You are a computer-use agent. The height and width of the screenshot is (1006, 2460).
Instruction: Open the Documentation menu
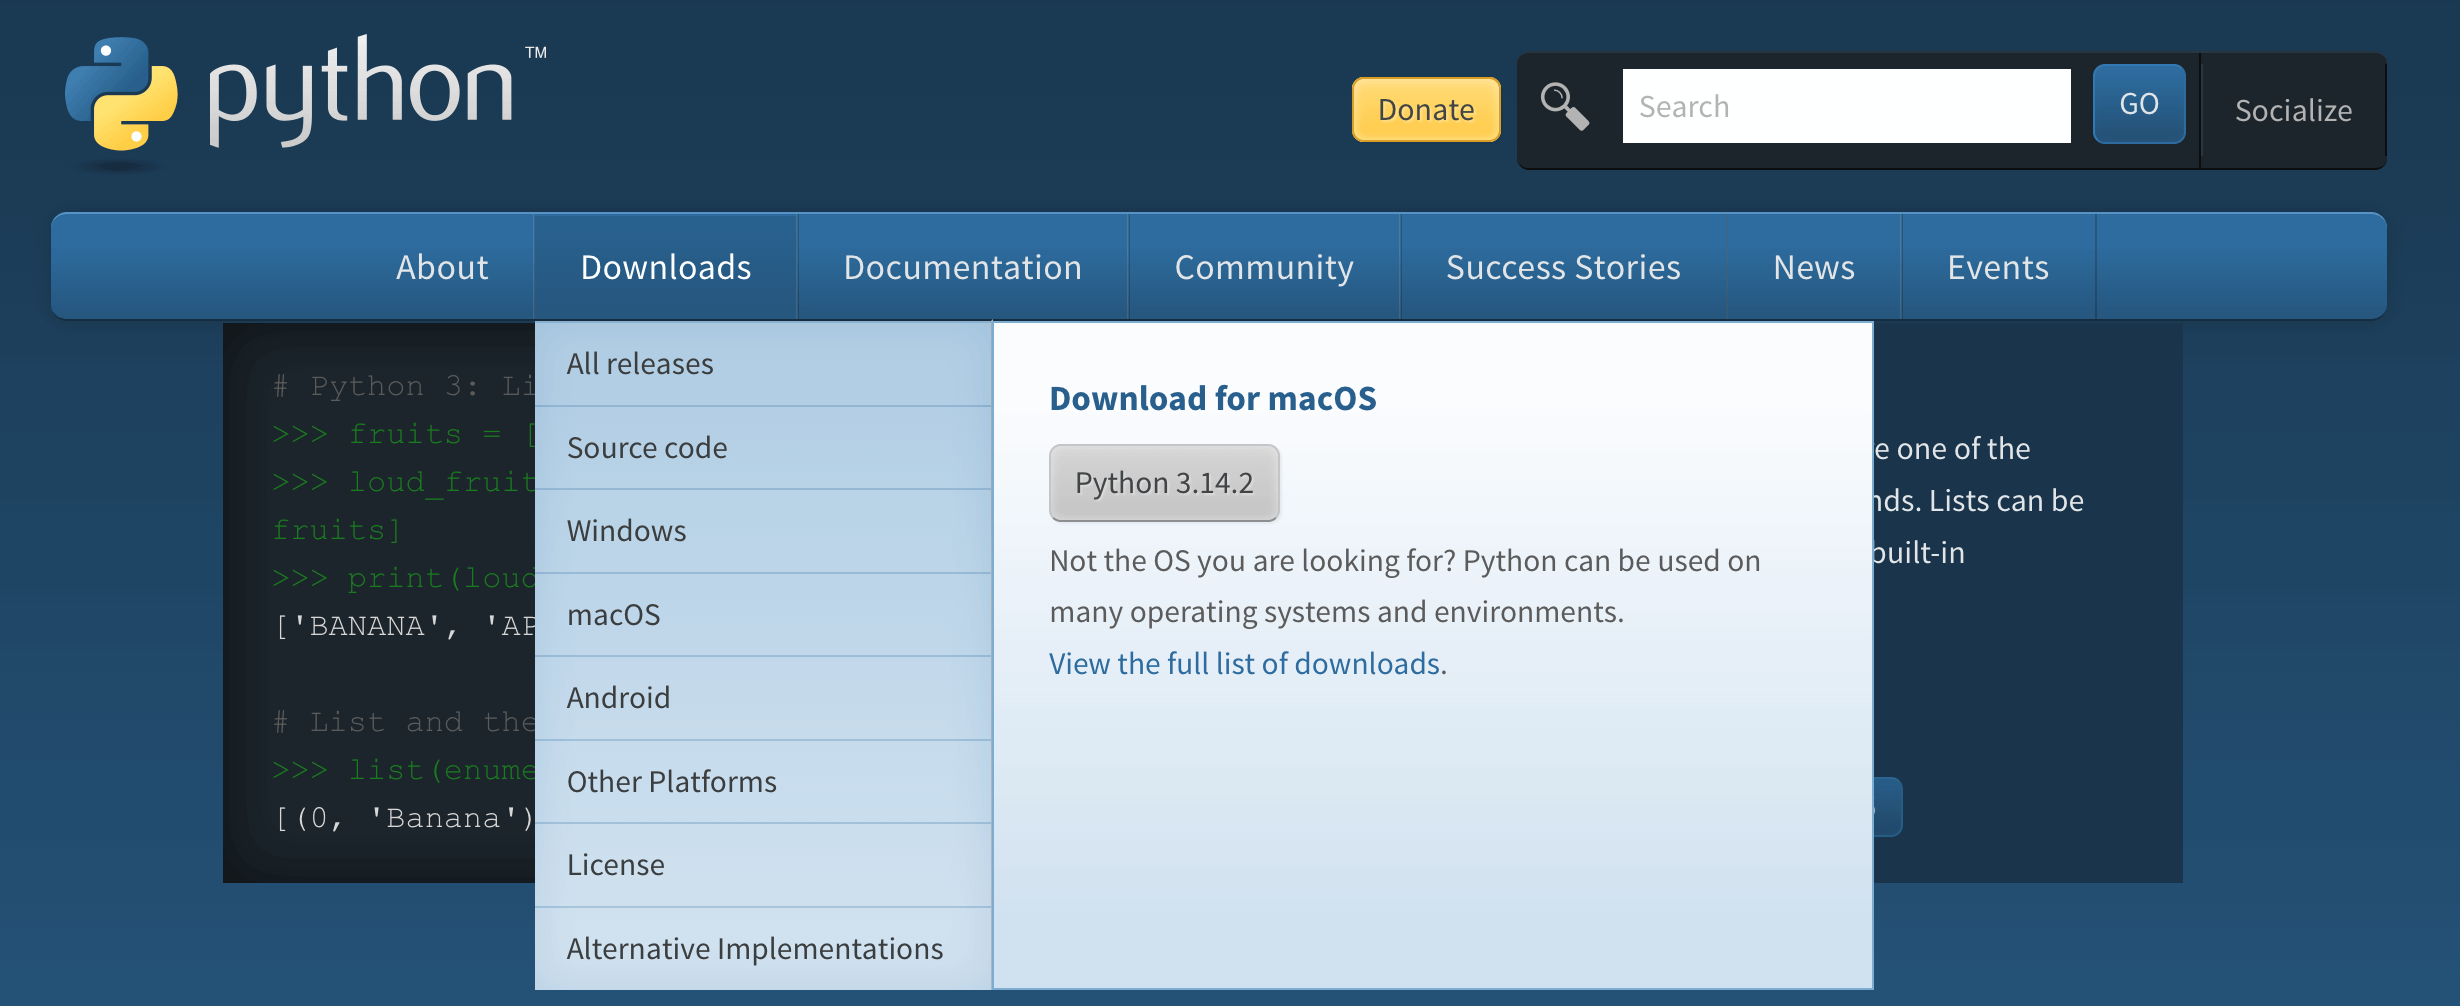tap(962, 267)
